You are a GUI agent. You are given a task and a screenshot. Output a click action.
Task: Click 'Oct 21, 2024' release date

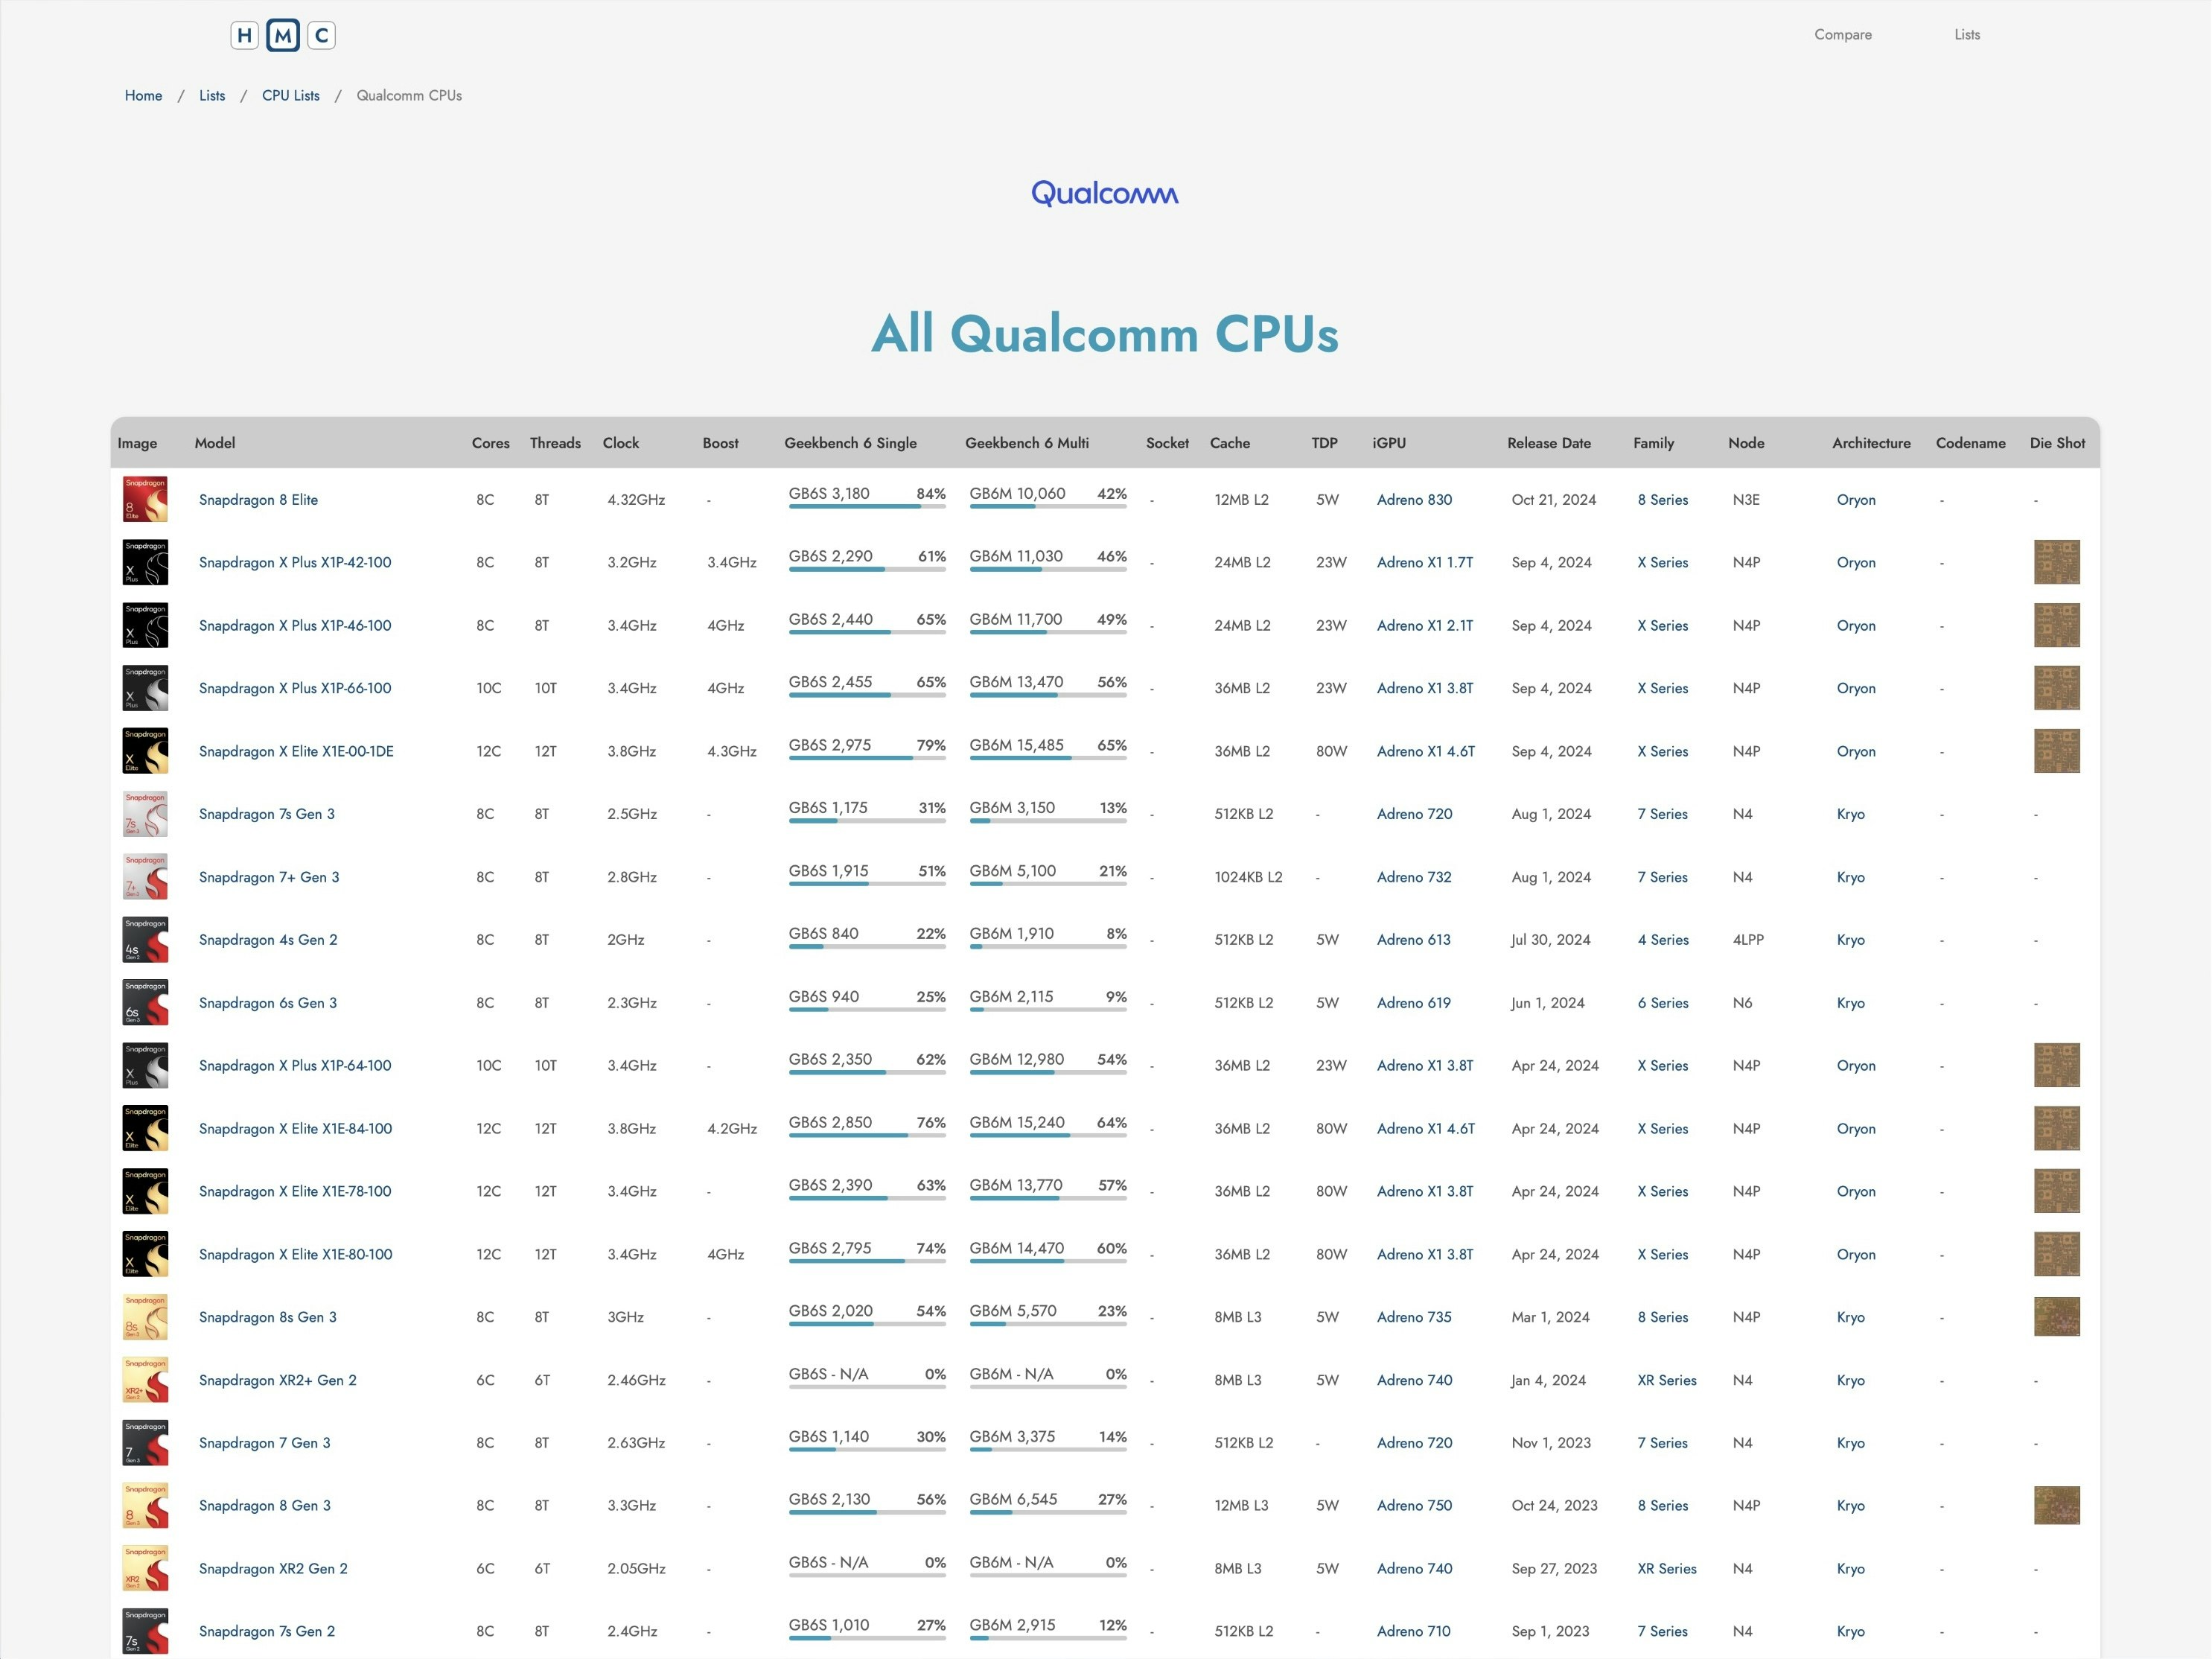click(1554, 500)
